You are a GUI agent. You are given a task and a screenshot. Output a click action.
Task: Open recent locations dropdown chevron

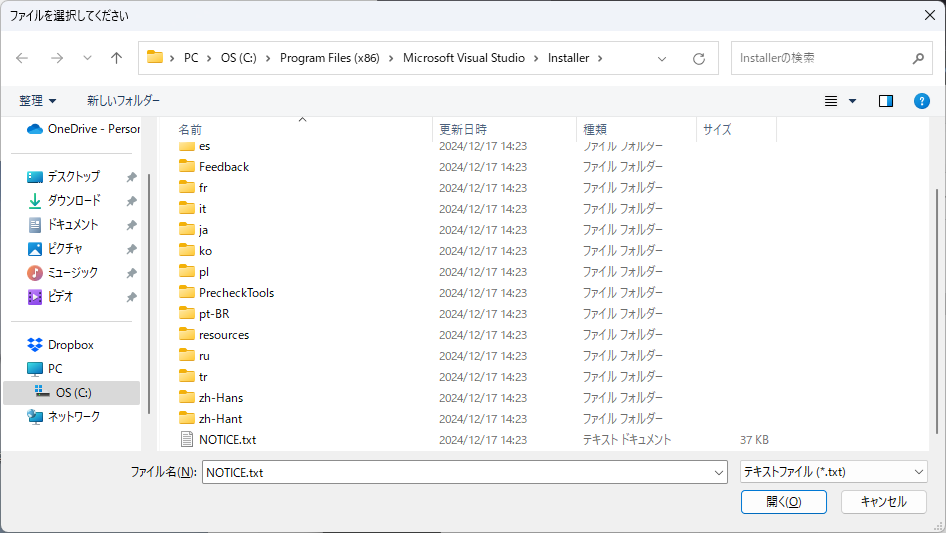87,58
